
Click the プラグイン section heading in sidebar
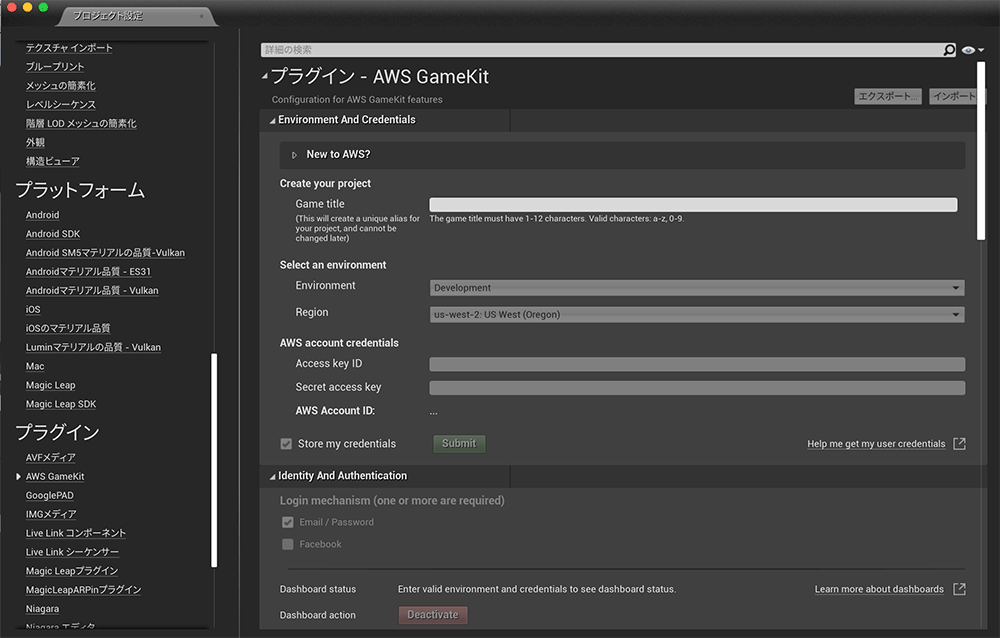(x=57, y=432)
